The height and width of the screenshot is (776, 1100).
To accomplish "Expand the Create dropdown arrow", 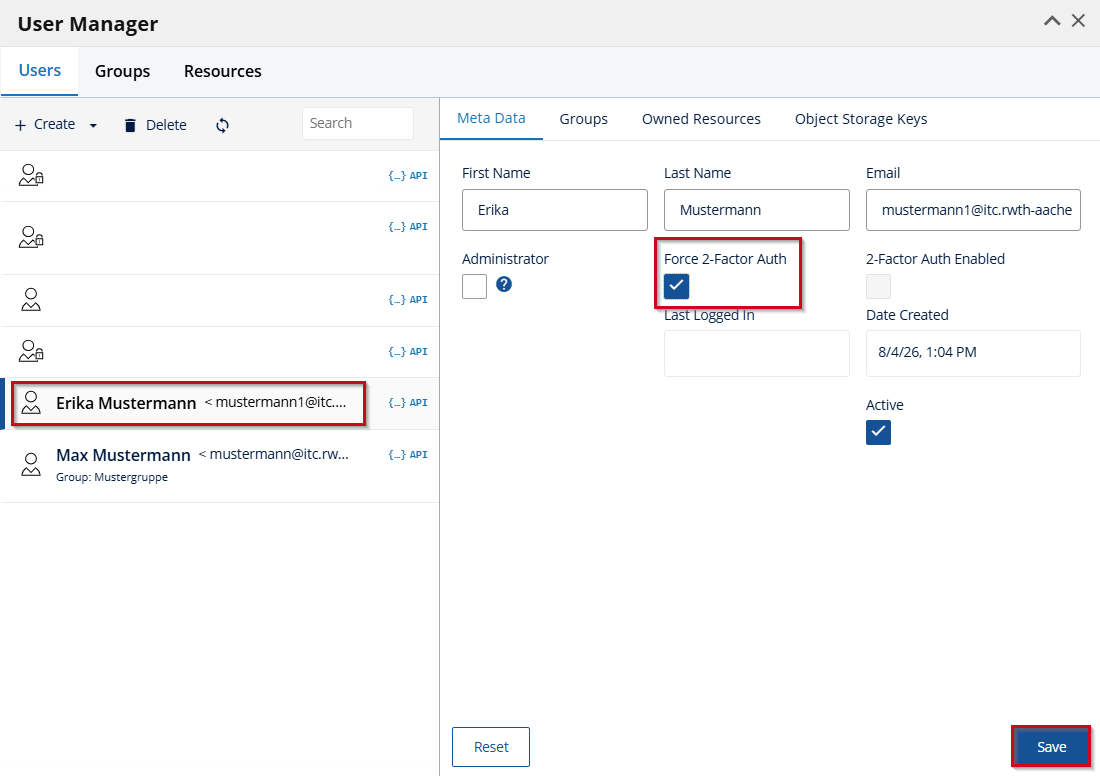I will point(93,126).
